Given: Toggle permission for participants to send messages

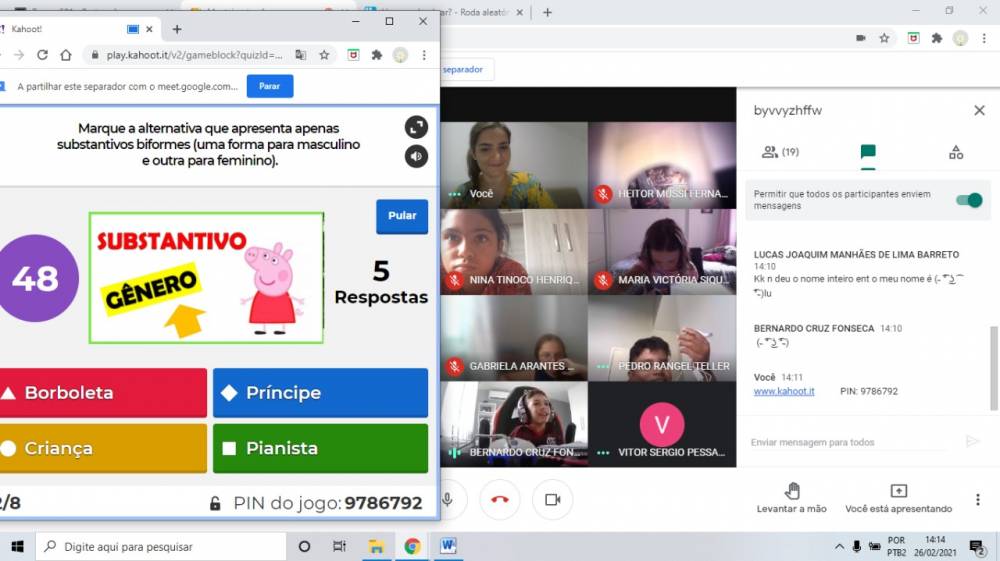Looking at the screenshot, I should (968, 200).
